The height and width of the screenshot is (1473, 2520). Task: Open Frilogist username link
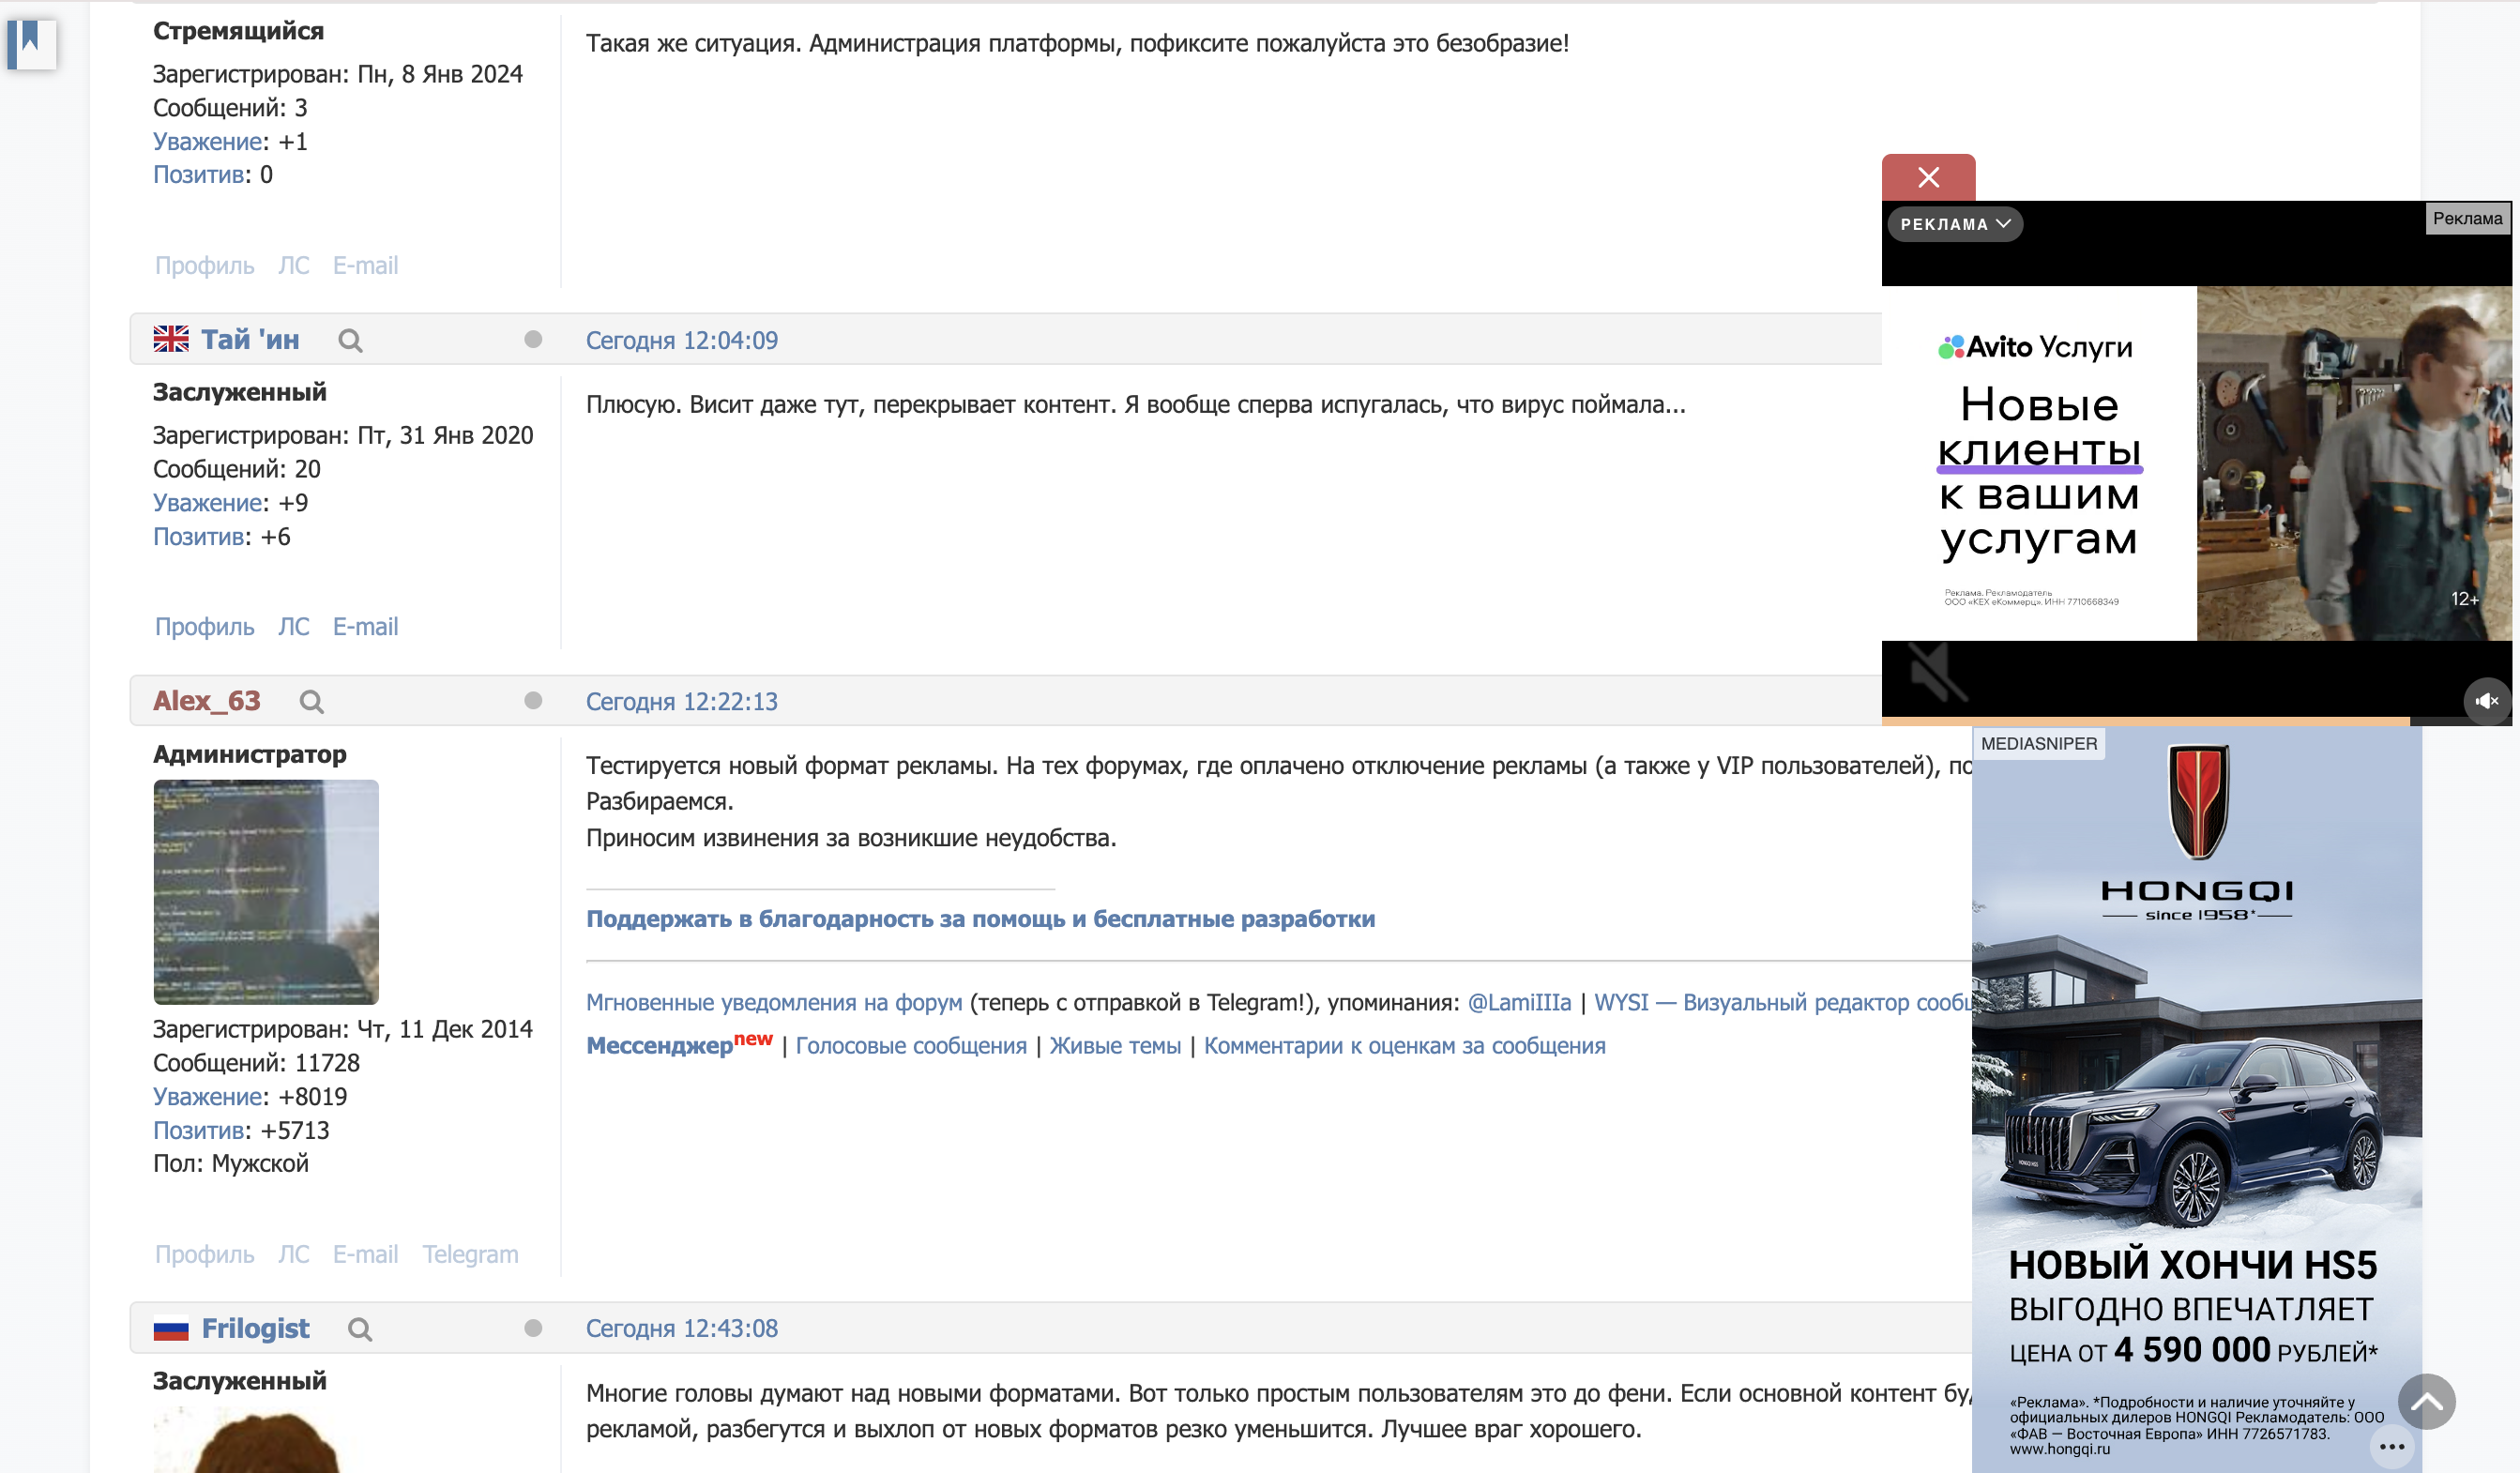tap(255, 1328)
